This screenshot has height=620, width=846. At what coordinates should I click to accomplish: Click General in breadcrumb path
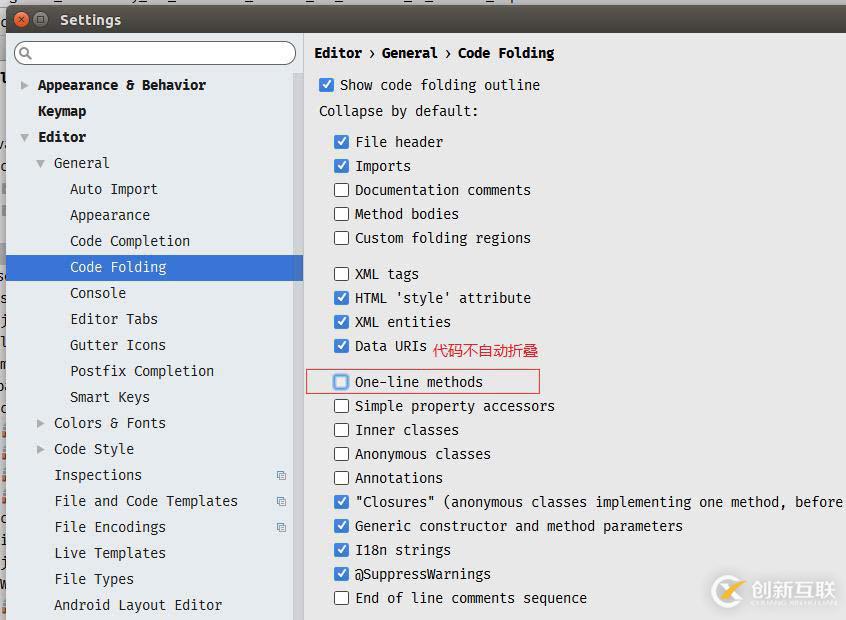click(410, 53)
